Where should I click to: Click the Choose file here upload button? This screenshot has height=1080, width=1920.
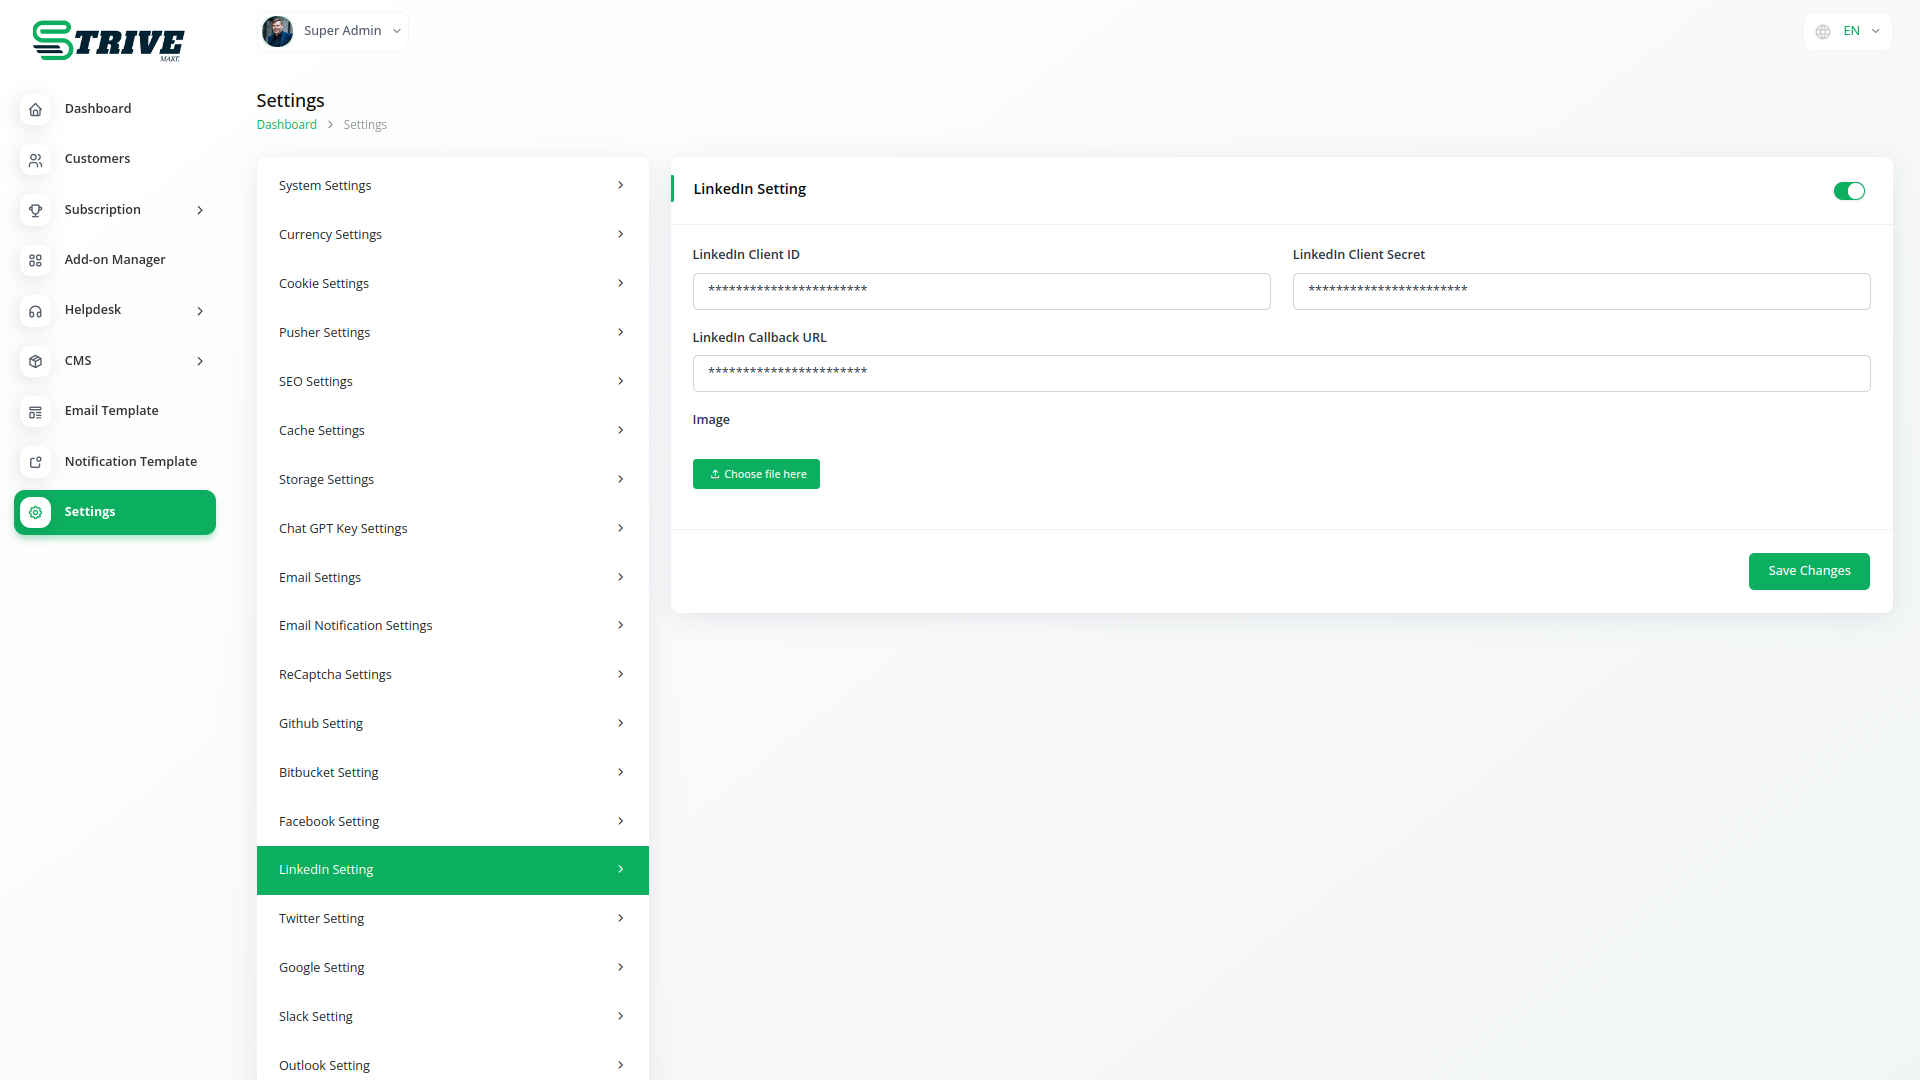pos(756,474)
